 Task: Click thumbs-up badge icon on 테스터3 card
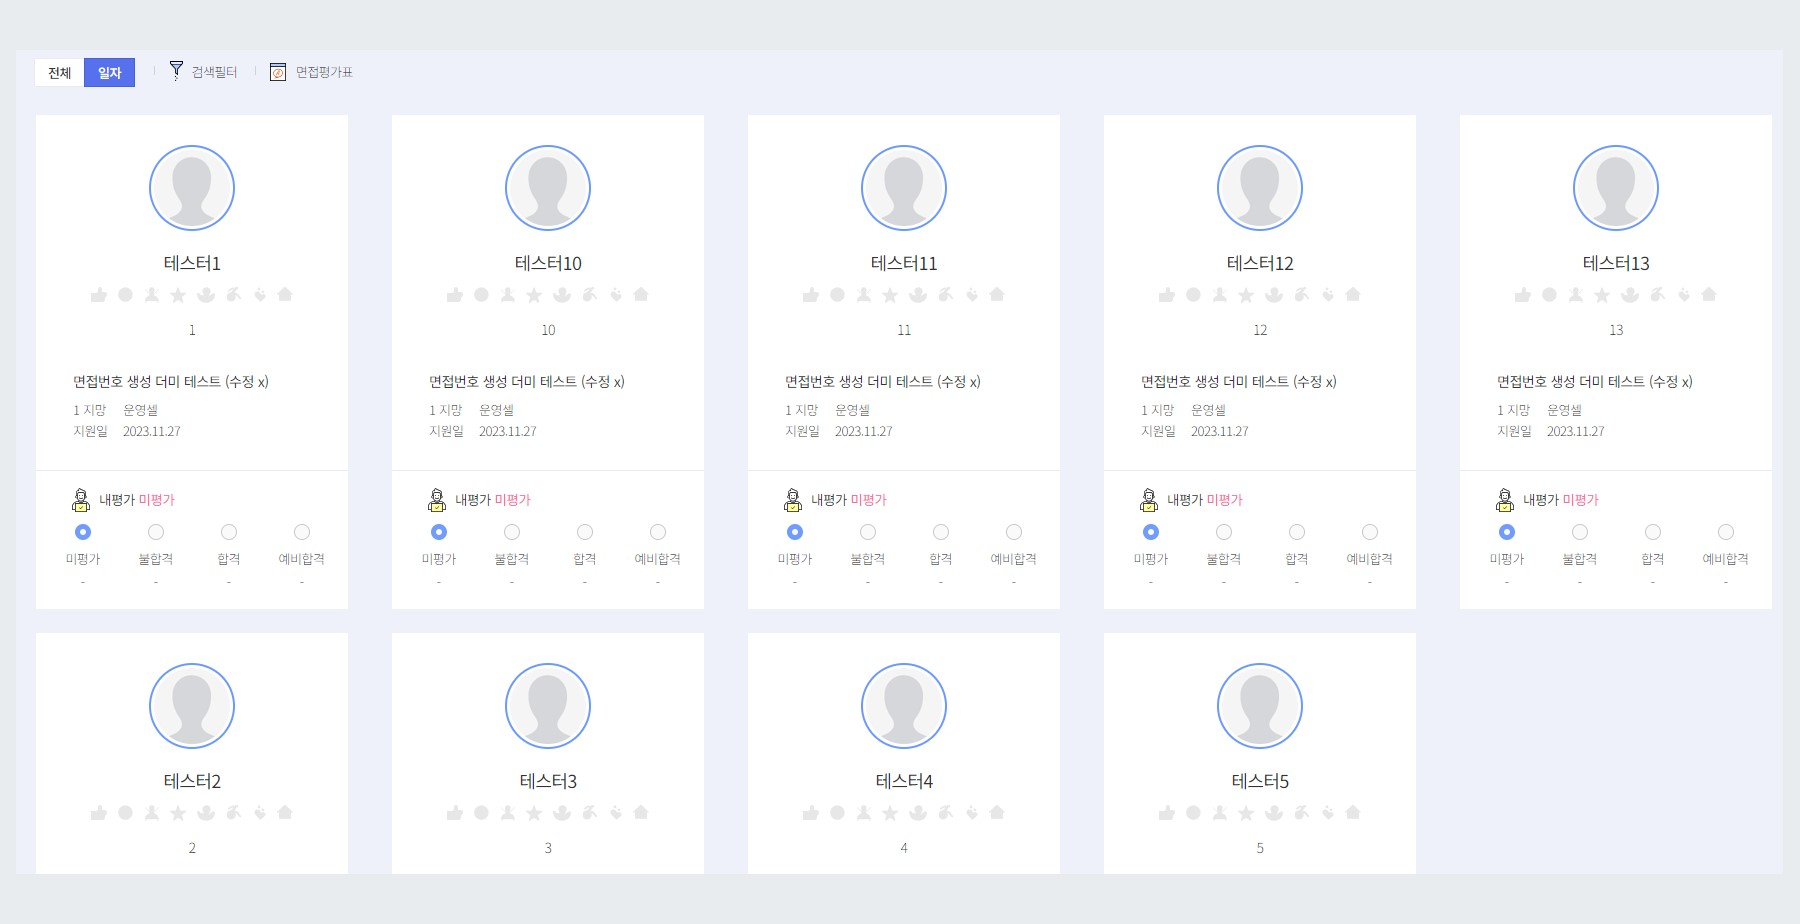click(x=455, y=813)
